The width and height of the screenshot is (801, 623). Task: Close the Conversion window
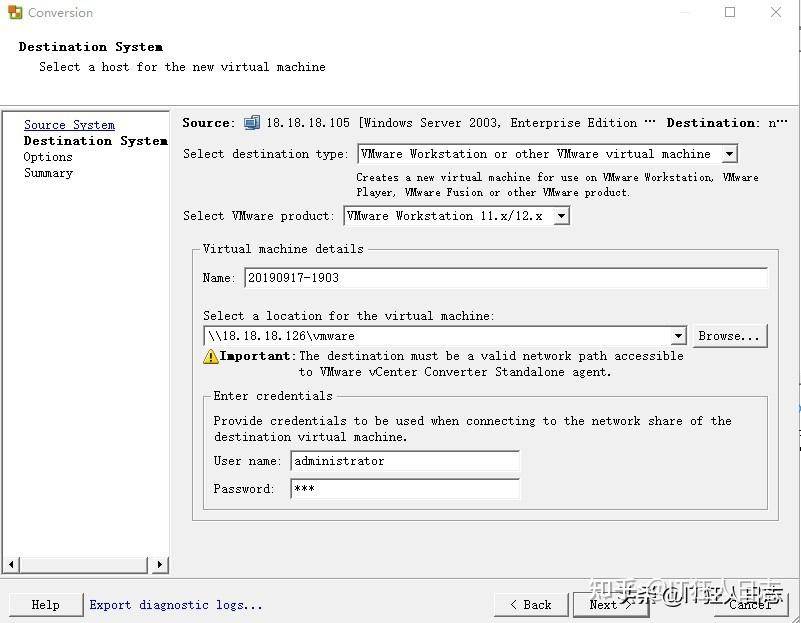(x=775, y=12)
